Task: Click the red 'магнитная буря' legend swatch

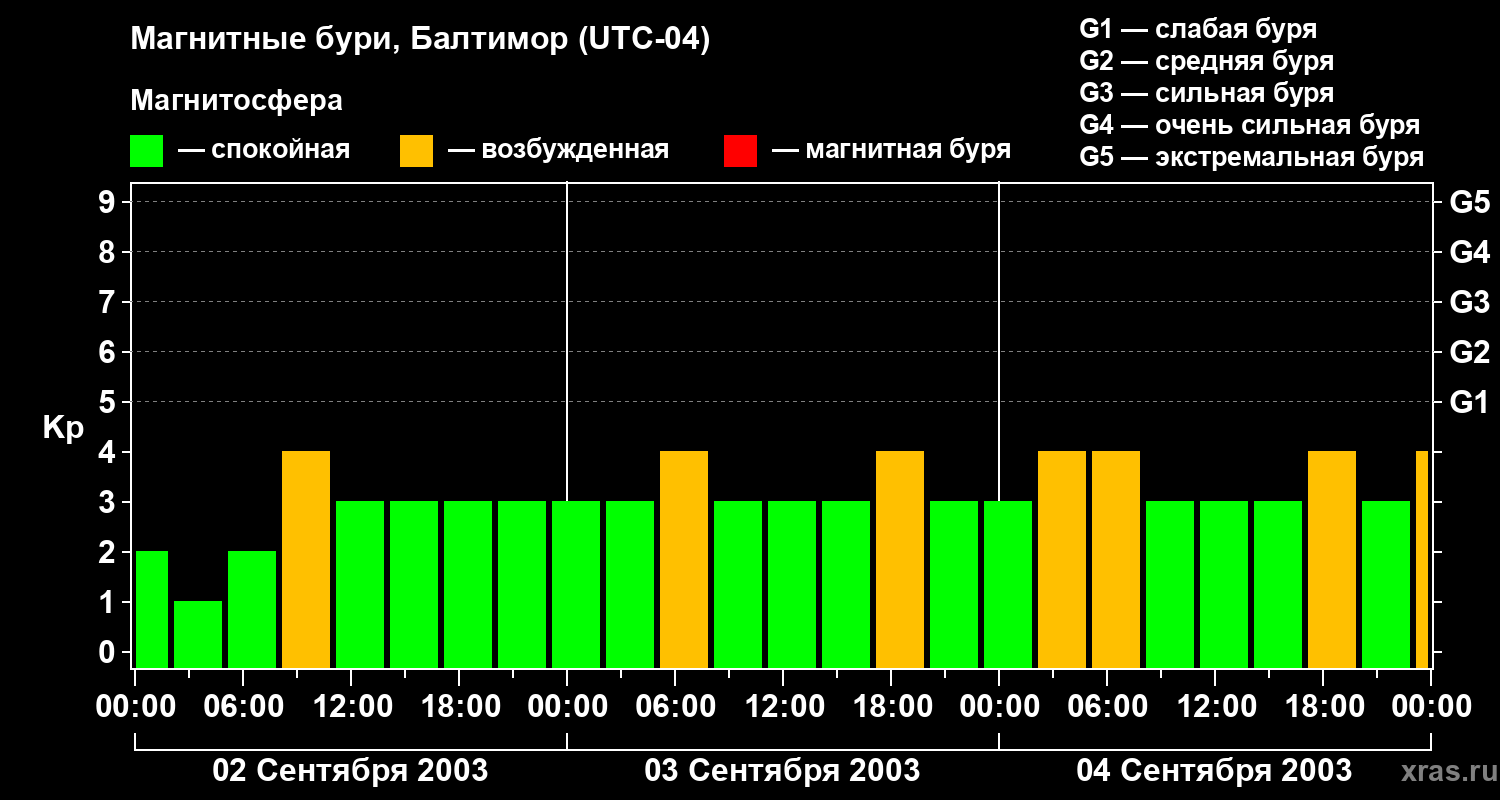Action: coord(740,151)
